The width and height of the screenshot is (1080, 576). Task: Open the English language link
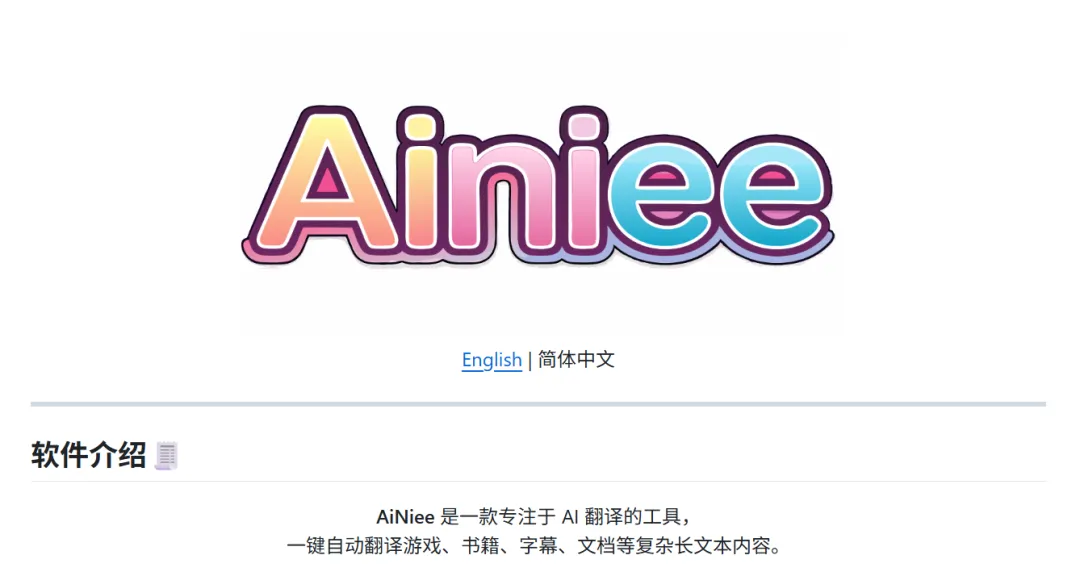[492, 360]
